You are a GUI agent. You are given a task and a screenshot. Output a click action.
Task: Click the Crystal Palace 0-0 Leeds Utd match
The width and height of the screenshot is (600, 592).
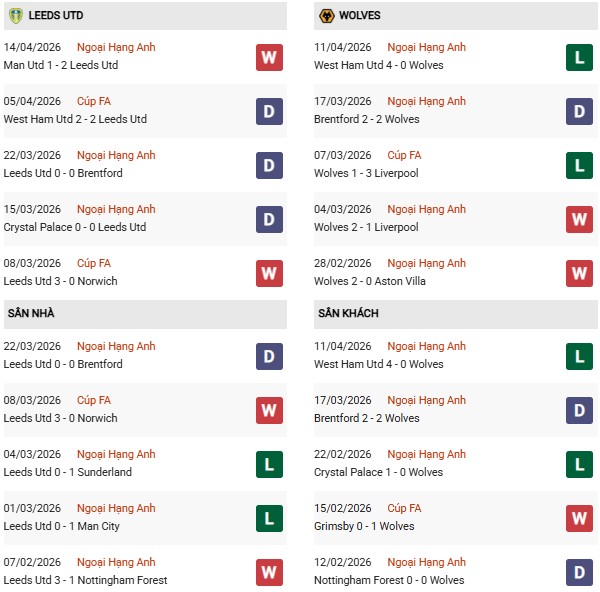(75, 227)
